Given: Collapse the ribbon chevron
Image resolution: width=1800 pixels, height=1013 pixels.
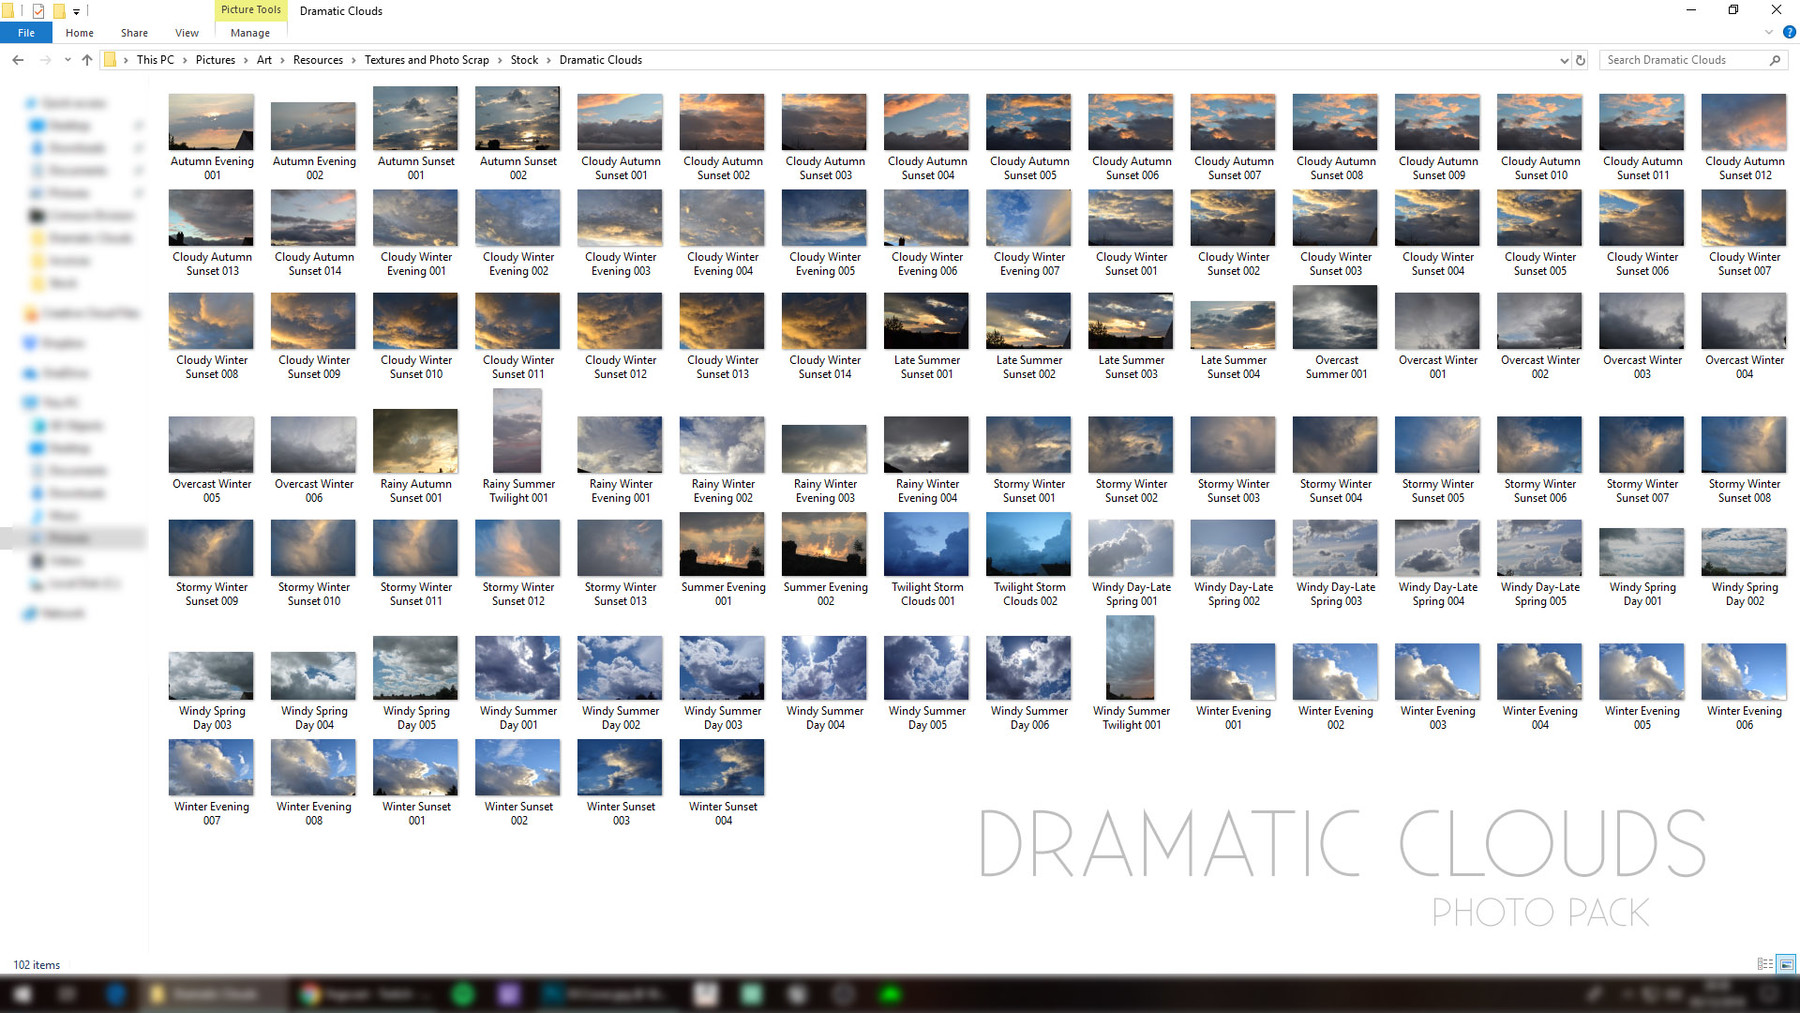Looking at the screenshot, I should (1769, 32).
